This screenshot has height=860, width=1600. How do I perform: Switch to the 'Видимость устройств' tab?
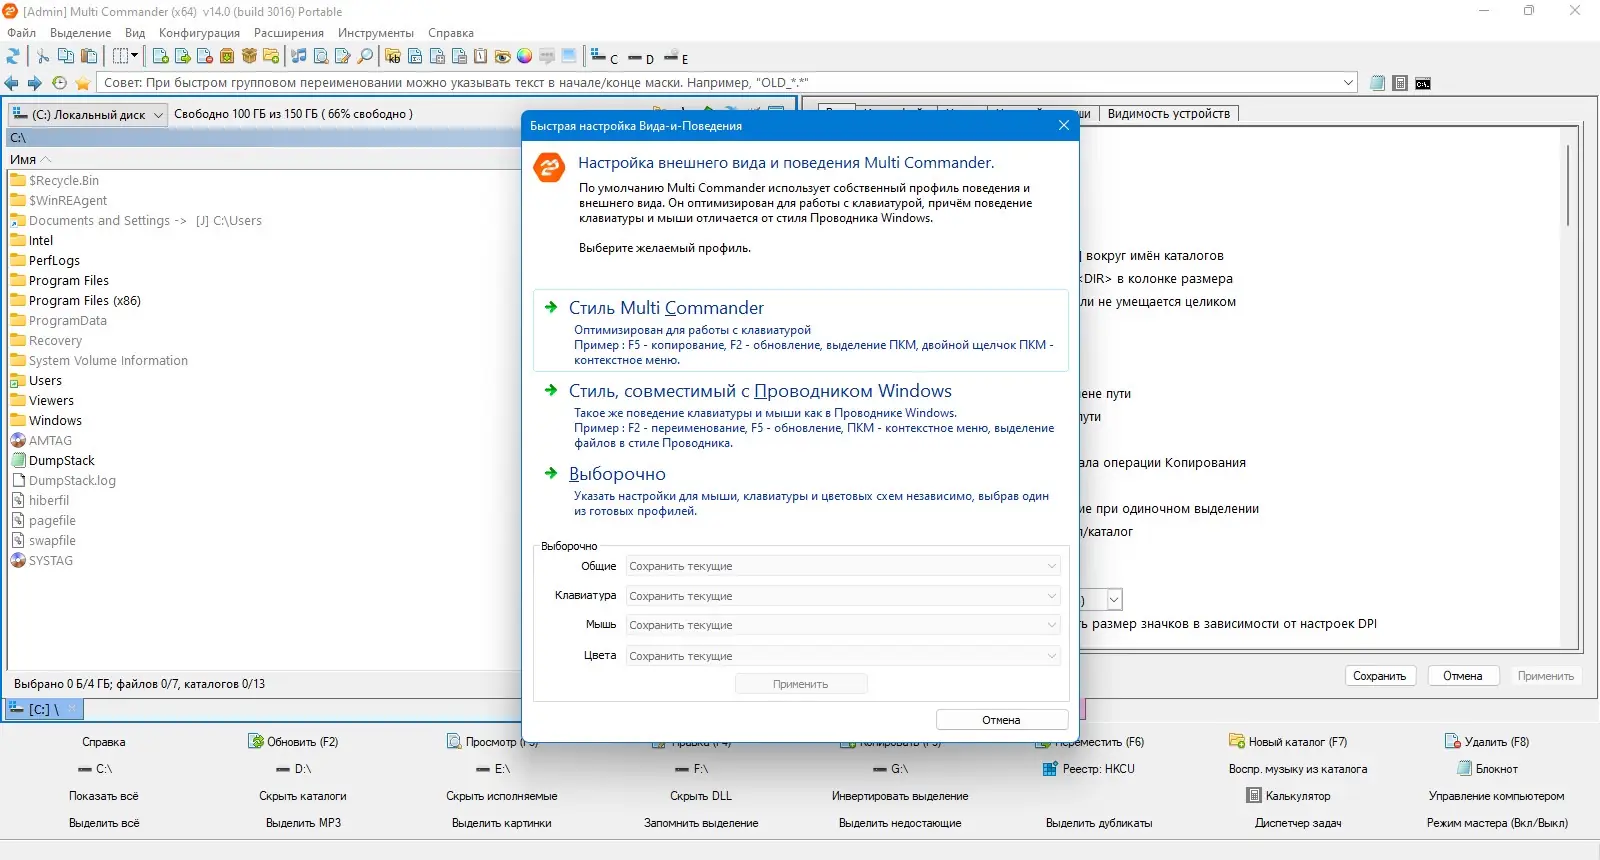[1169, 114]
